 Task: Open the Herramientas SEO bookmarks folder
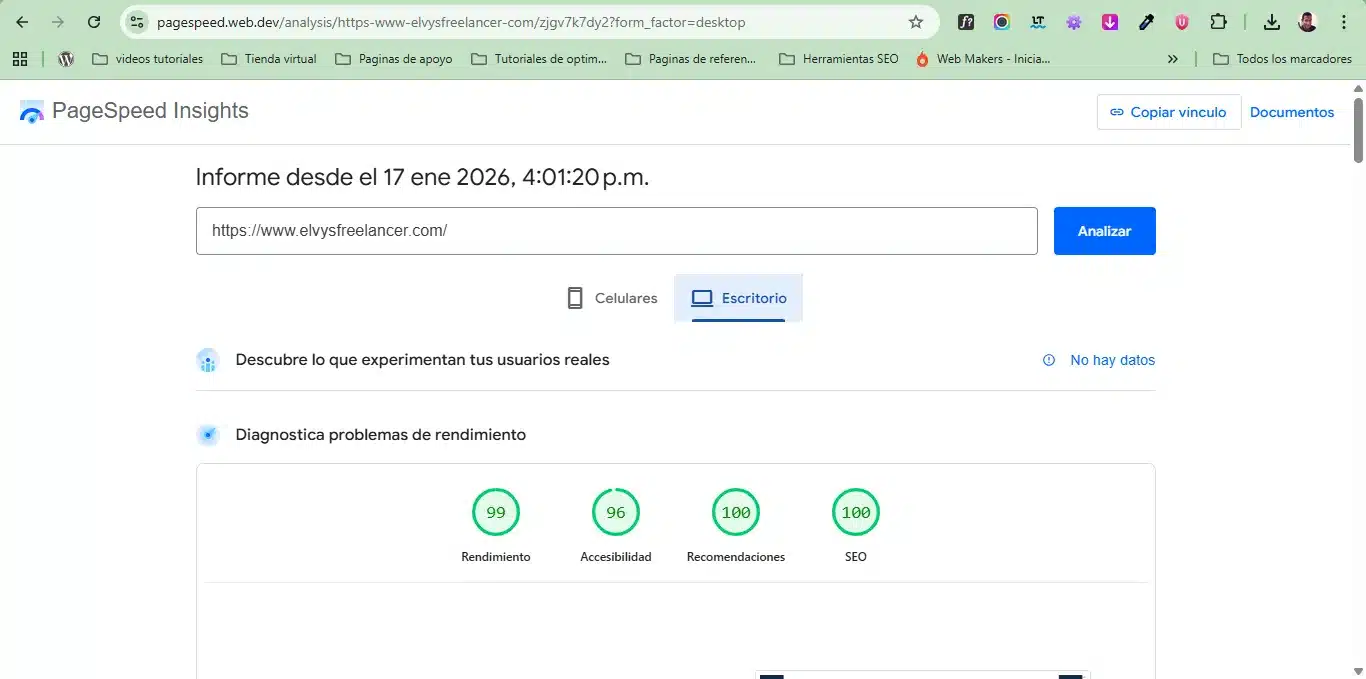[846, 59]
